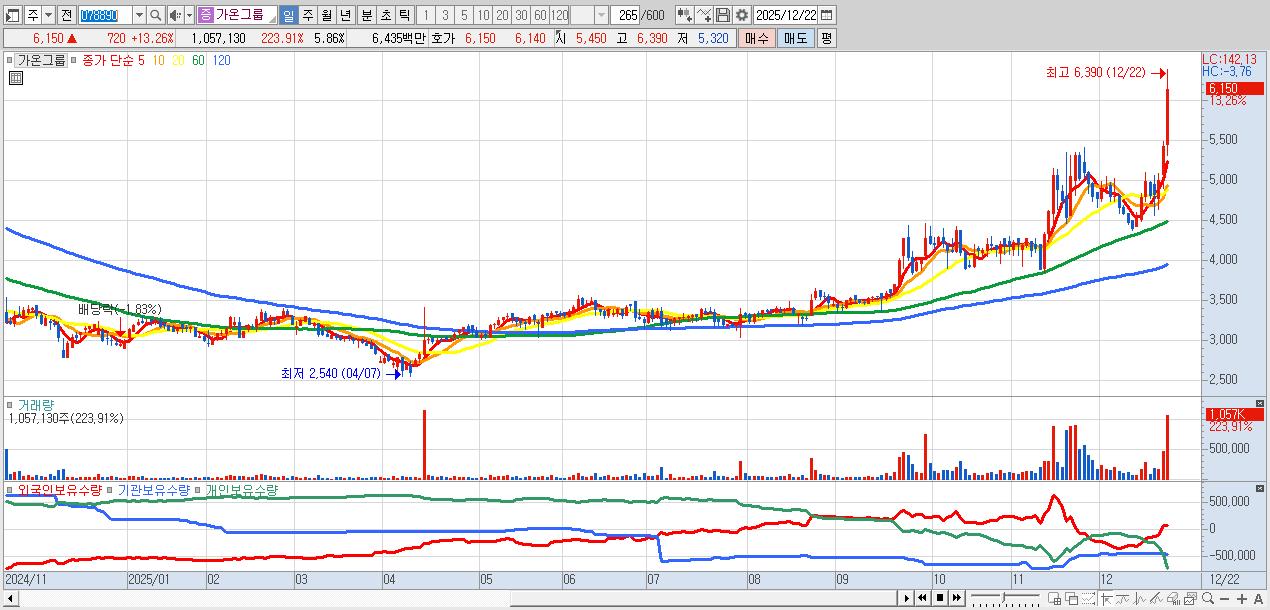Select interval preset 120
The image size is (1270, 610).
point(559,15)
